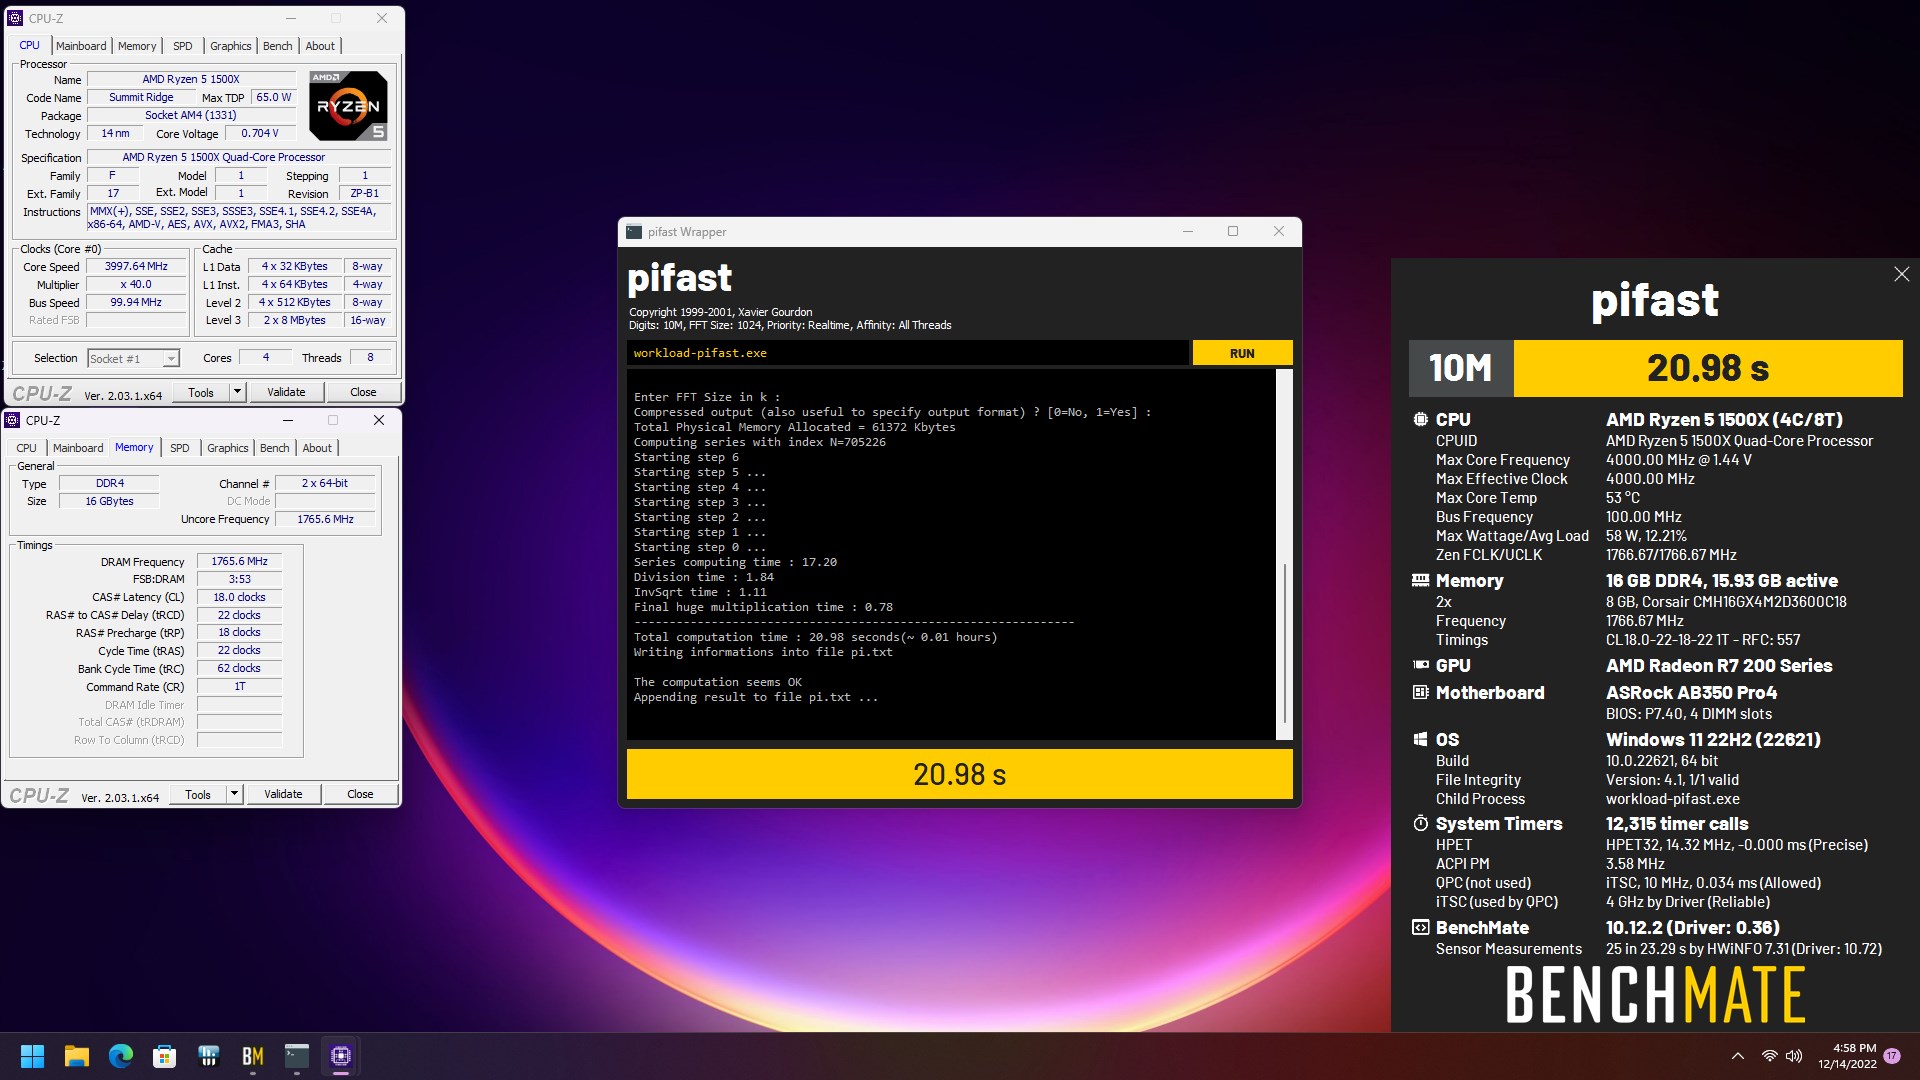Click the CAS# Latency 18.0 clocks value
Image resolution: width=1920 pixels, height=1080 pixels.
(x=239, y=597)
